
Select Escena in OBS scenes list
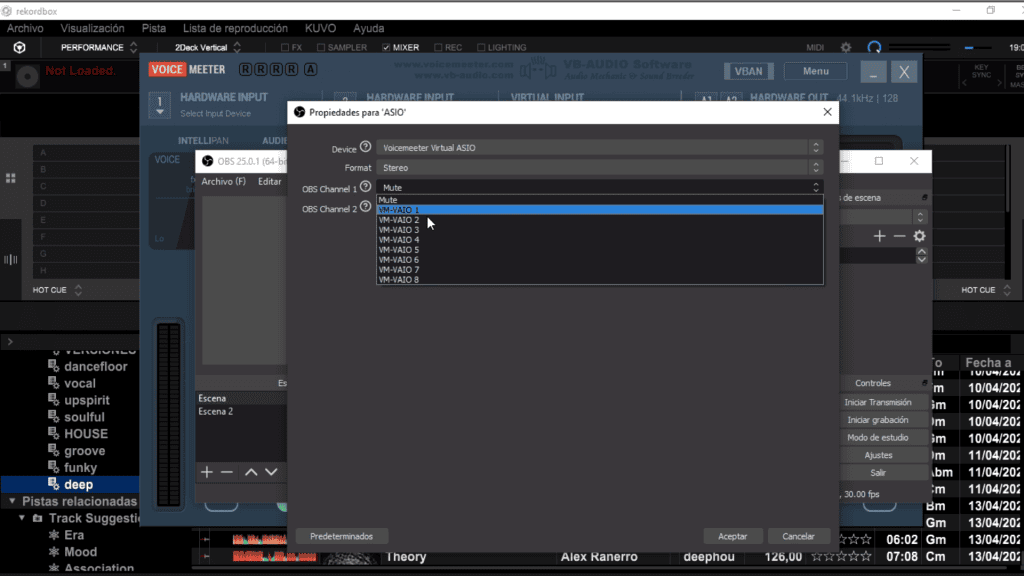(x=241, y=398)
